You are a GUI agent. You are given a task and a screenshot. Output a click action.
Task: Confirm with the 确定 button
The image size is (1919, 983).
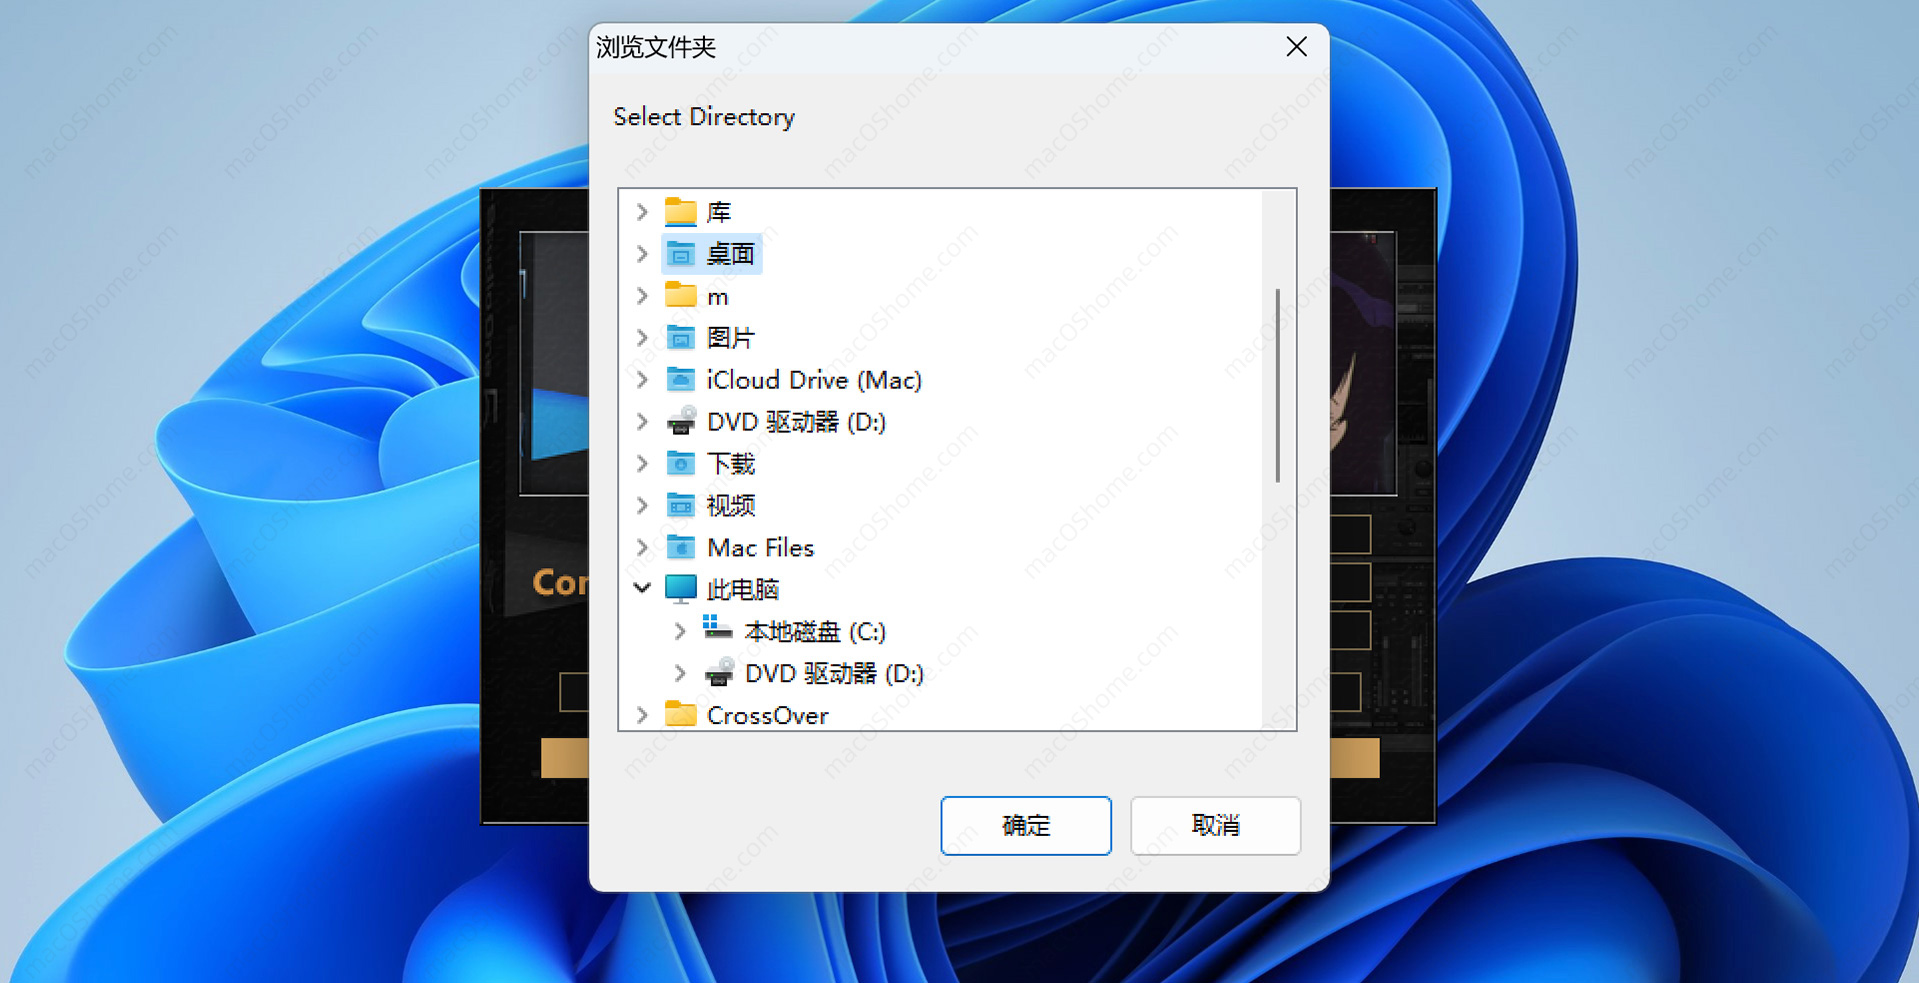pos(1026,826)
